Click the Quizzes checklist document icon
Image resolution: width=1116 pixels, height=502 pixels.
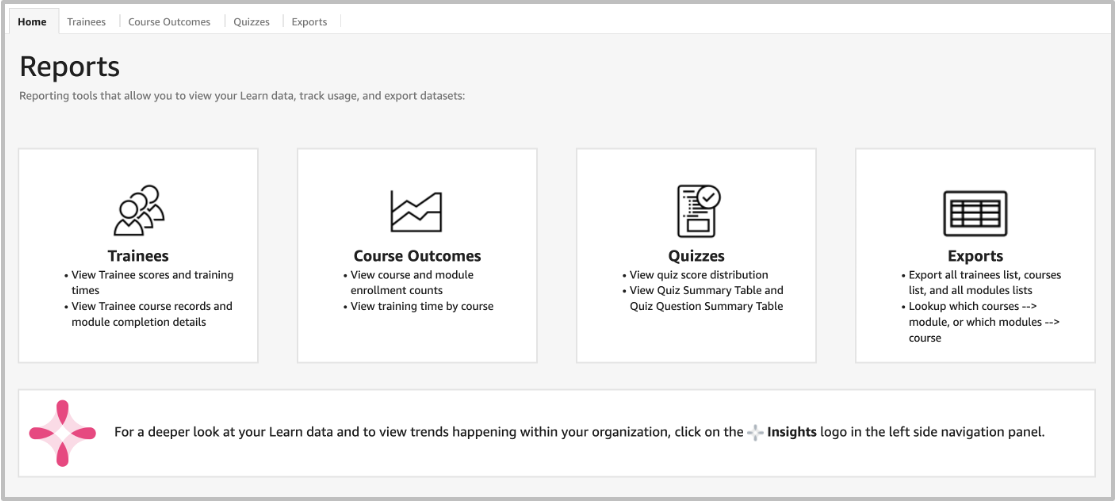click(x=698, y=211)
